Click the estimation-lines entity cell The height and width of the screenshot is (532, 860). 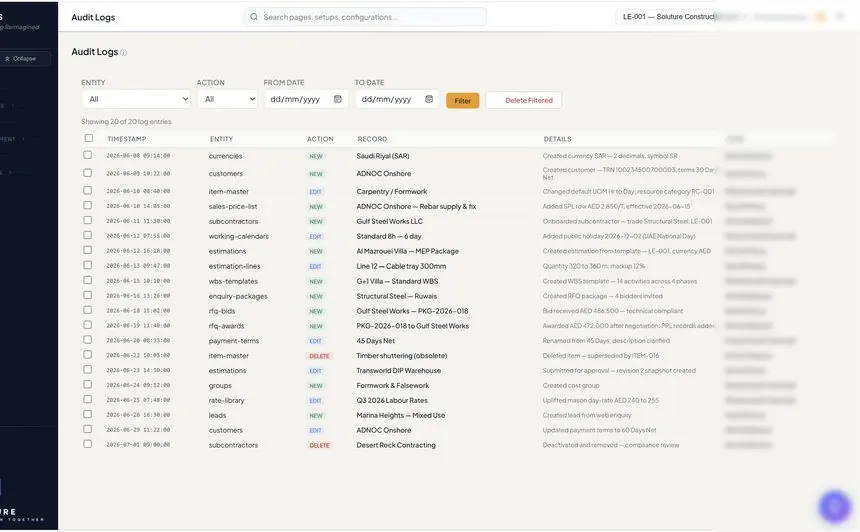click(234, 267)
